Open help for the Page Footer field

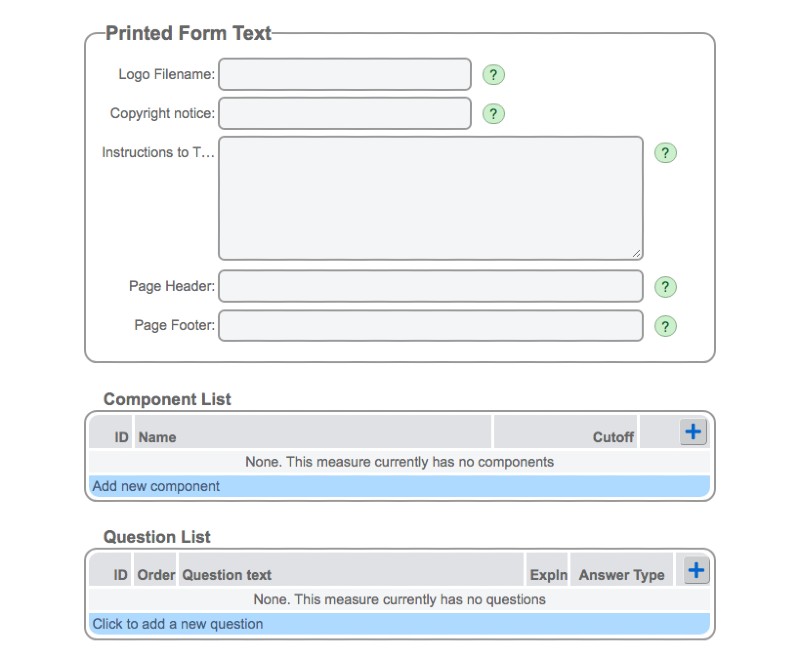(665, 325)
